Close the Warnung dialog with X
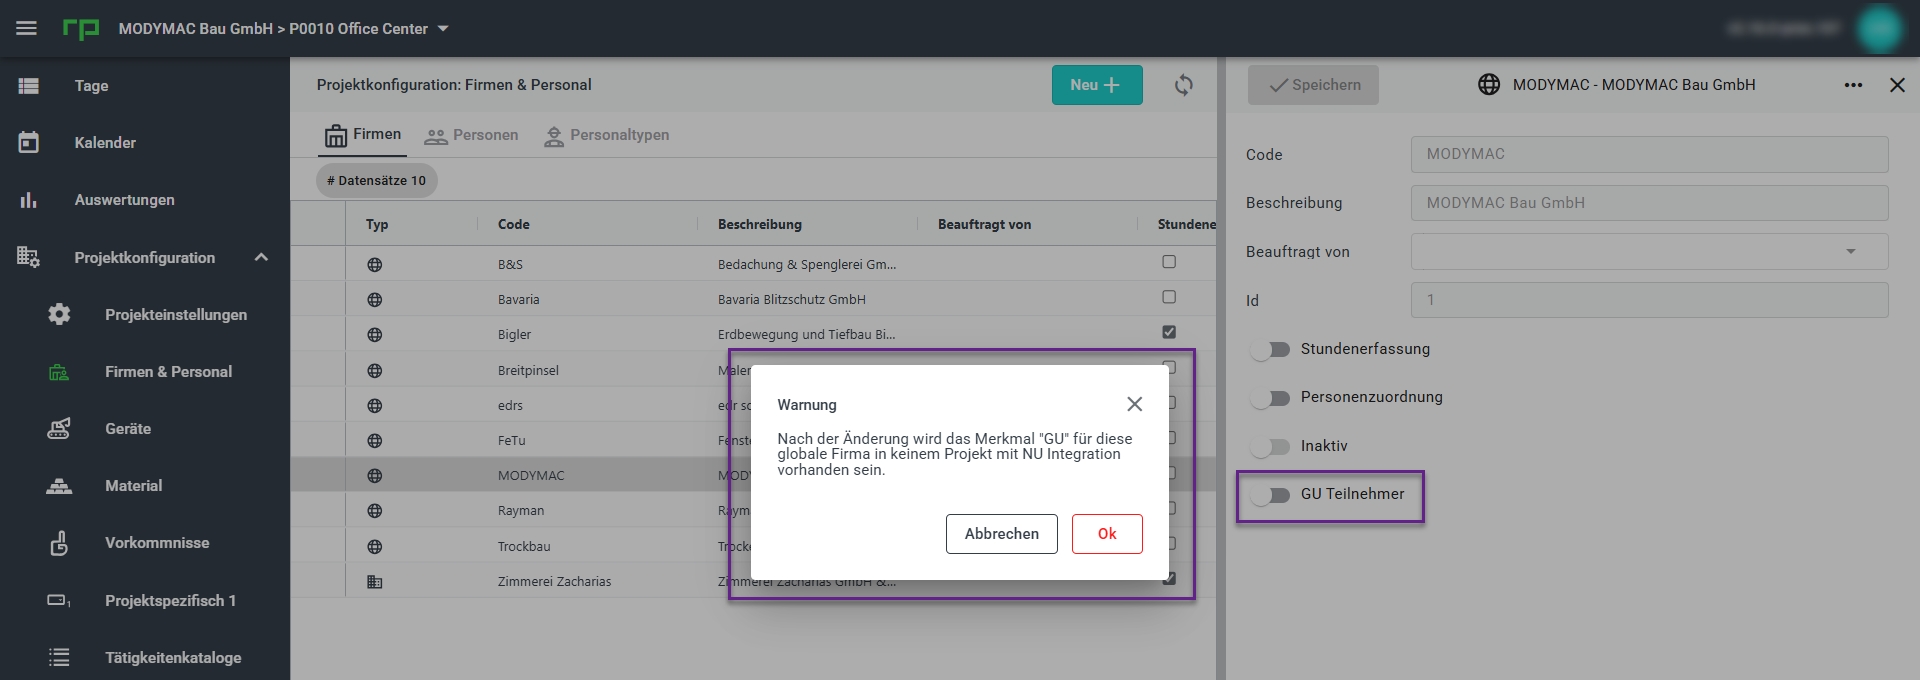Screen dimensions: 1920x680 [1134, 404]
